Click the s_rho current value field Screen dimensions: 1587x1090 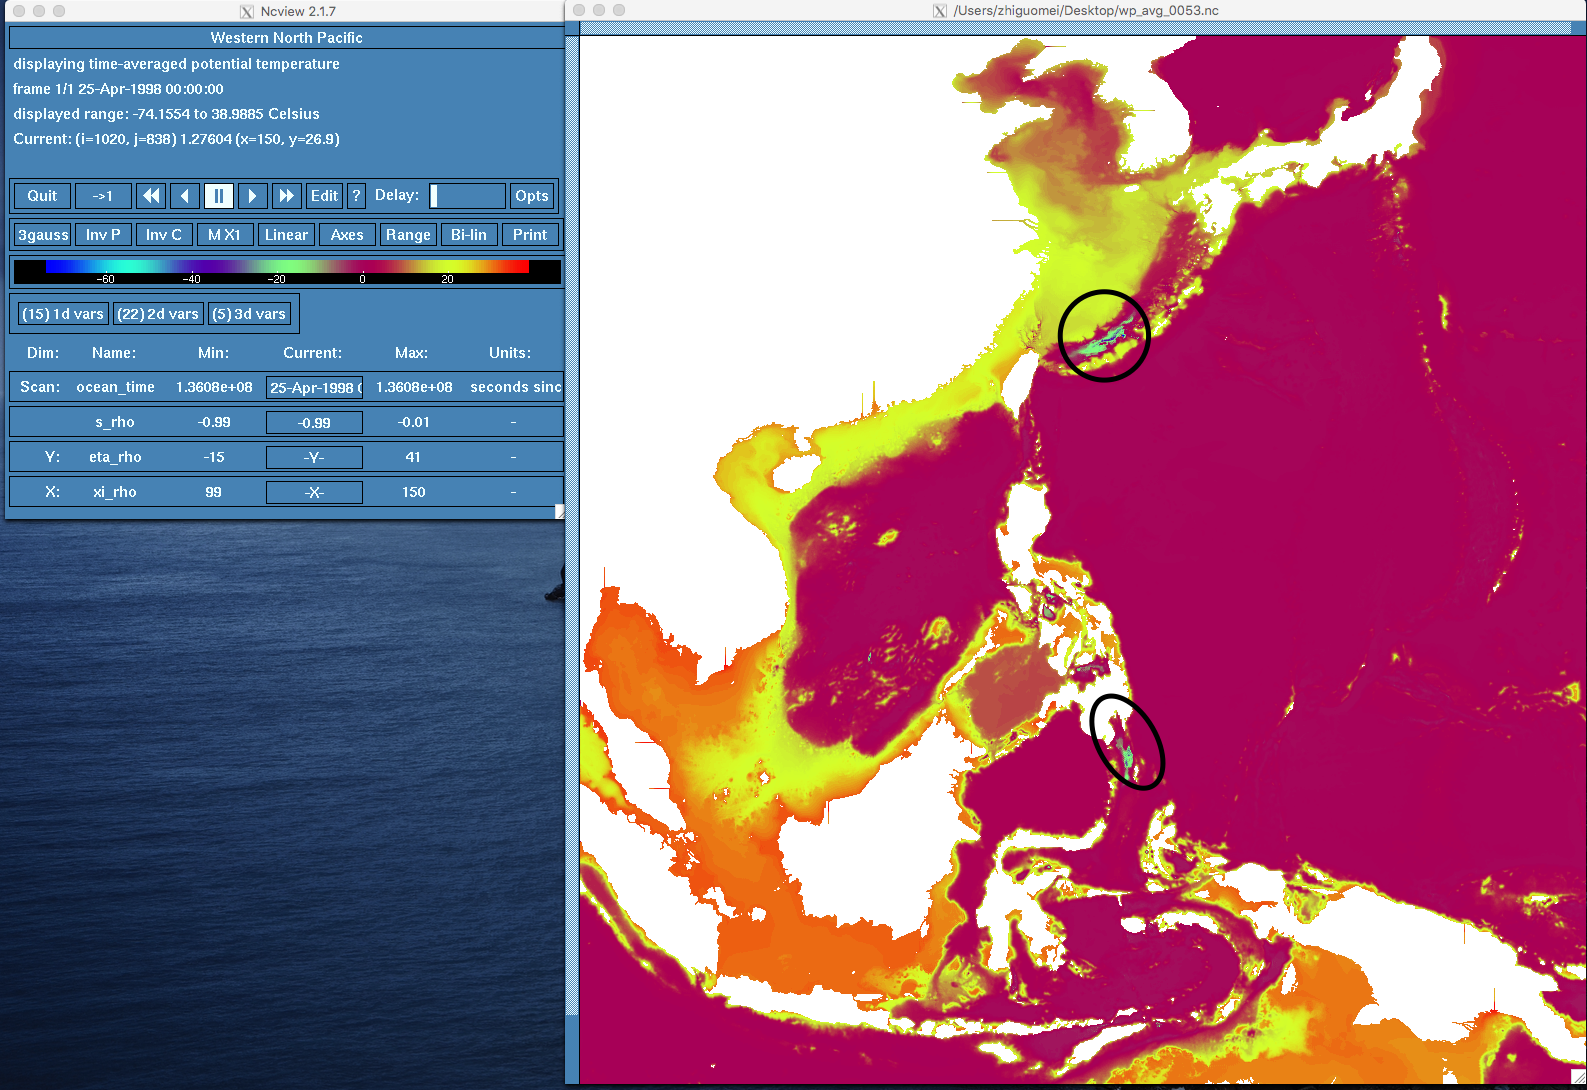[314, 423]
